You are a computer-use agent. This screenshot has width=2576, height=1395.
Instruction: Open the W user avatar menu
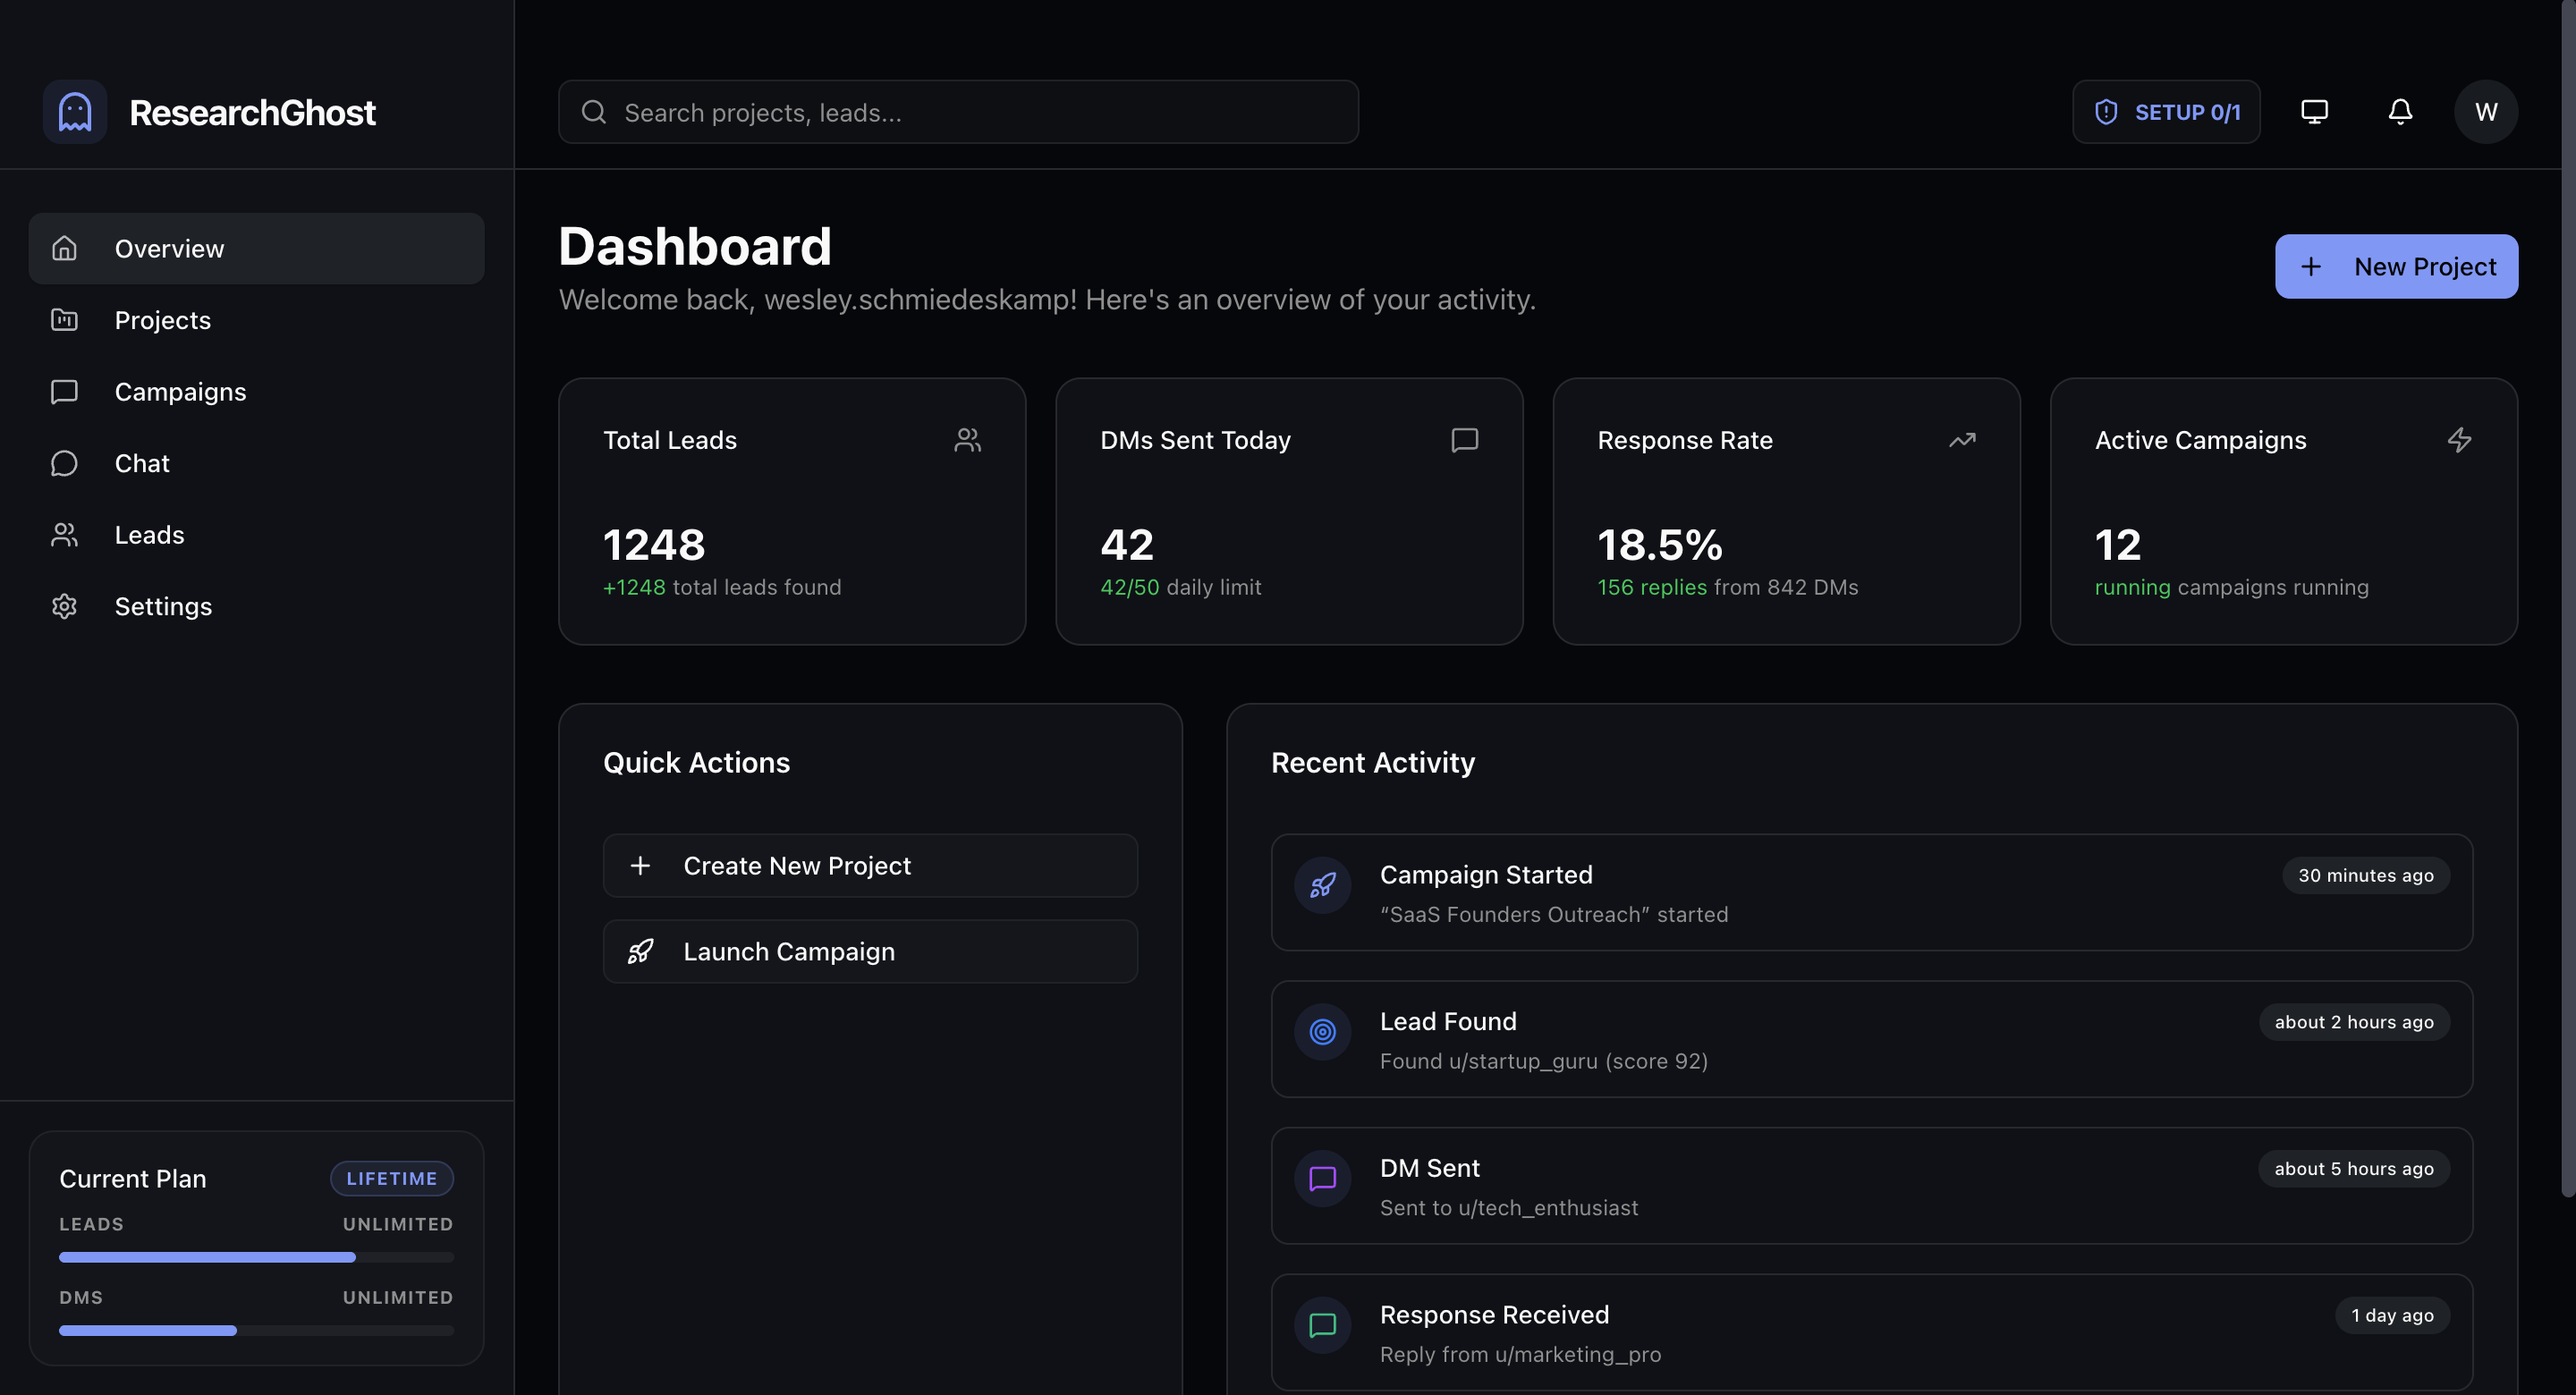click(x=2486, y=111)
